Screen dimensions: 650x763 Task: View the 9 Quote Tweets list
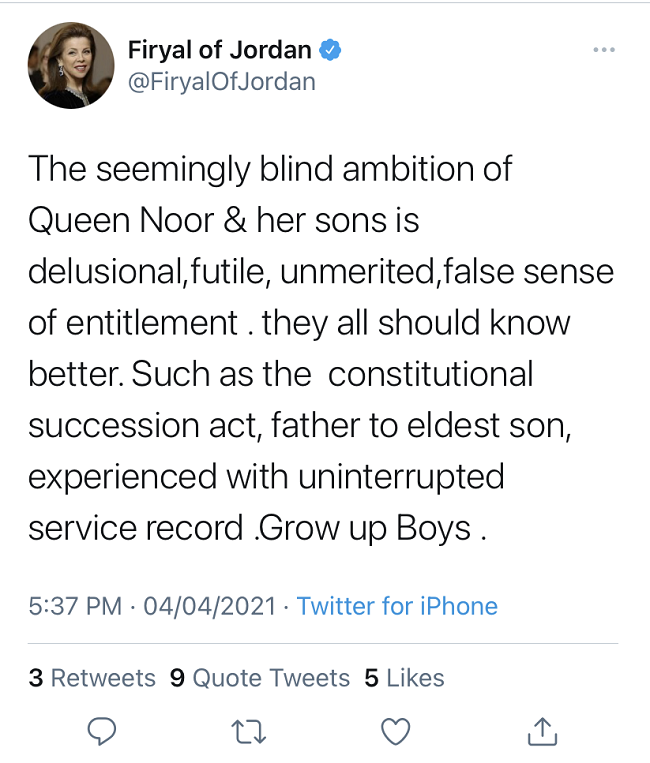click(x=260, y=678)
